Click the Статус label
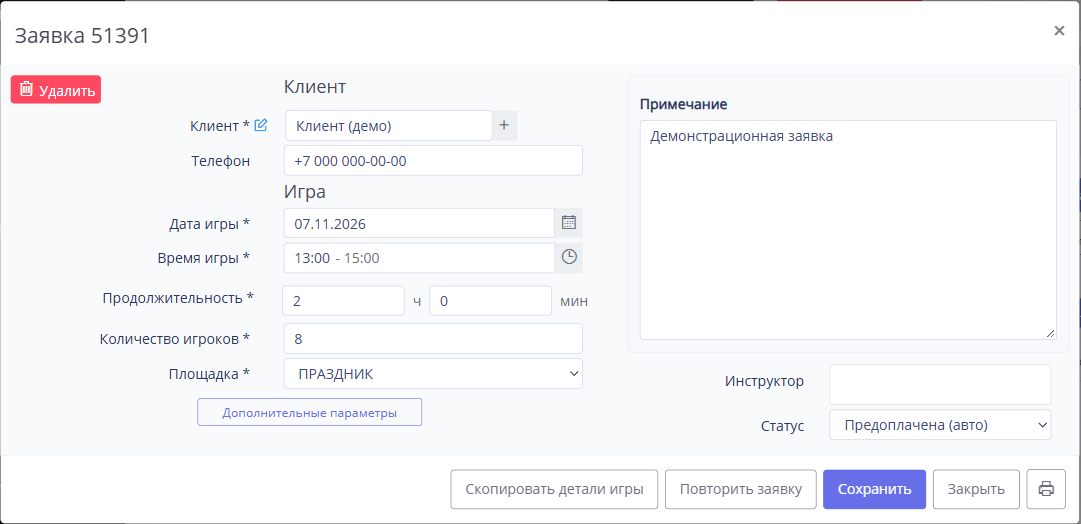The height and width of the screenshot is (524, 1081). click(x=782, y=425)
